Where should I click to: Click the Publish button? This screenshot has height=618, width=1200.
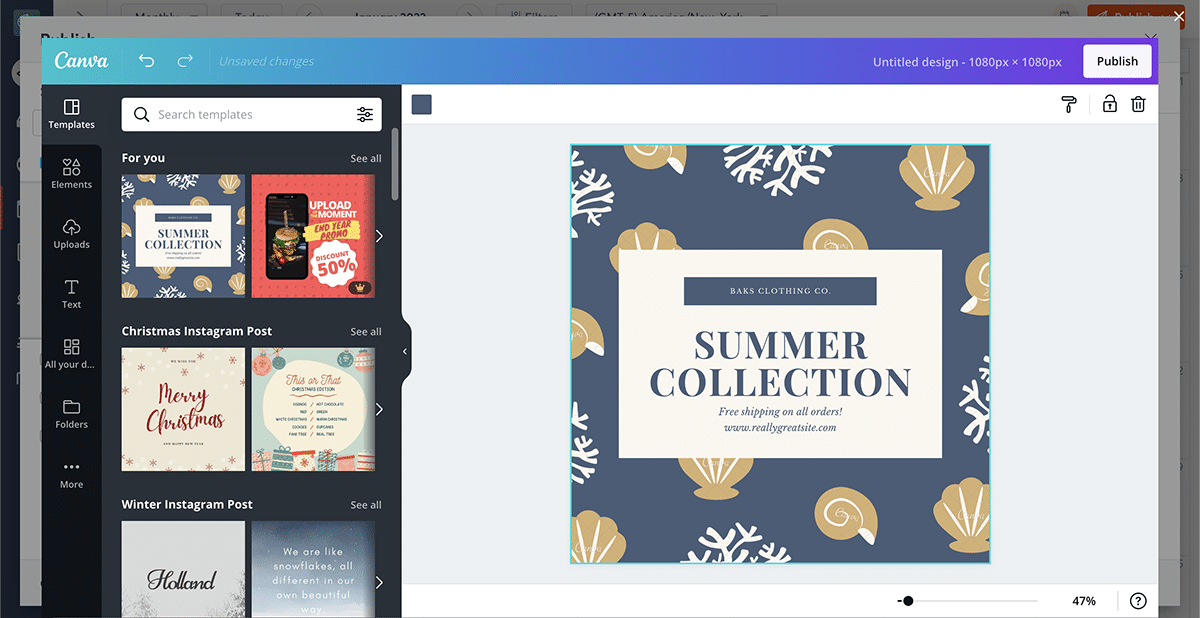point(1117,61)
